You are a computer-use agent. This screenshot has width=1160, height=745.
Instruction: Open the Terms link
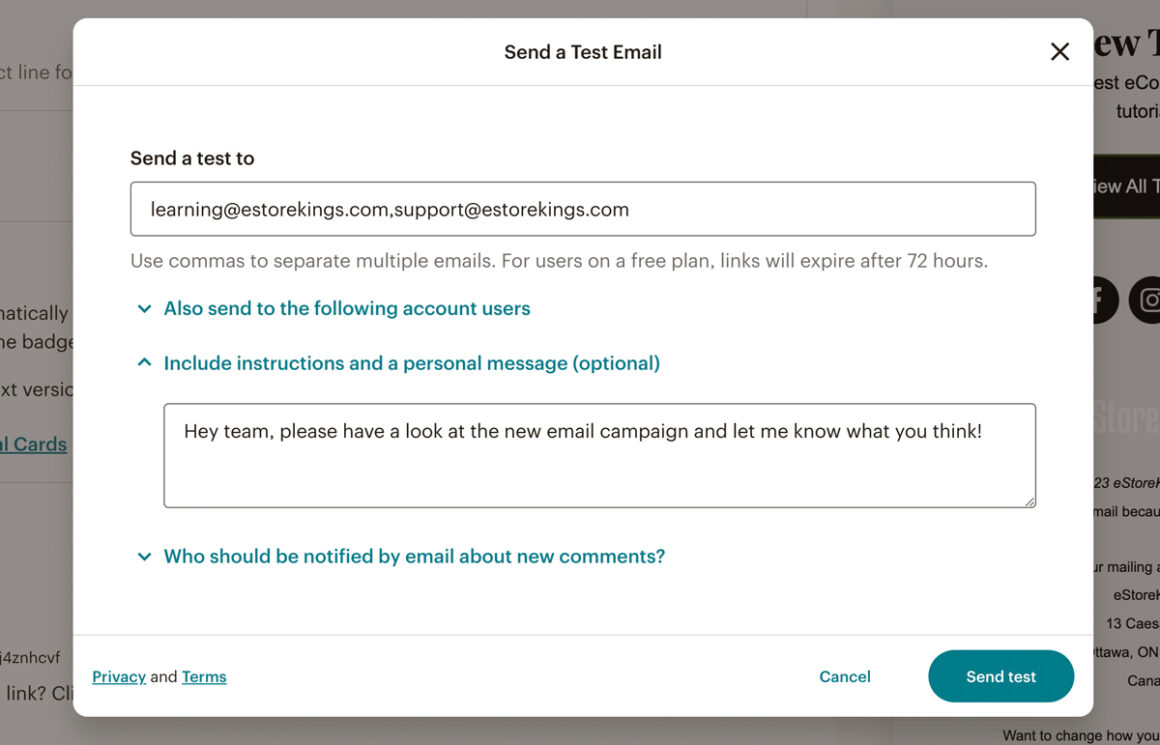coord(204,676)
